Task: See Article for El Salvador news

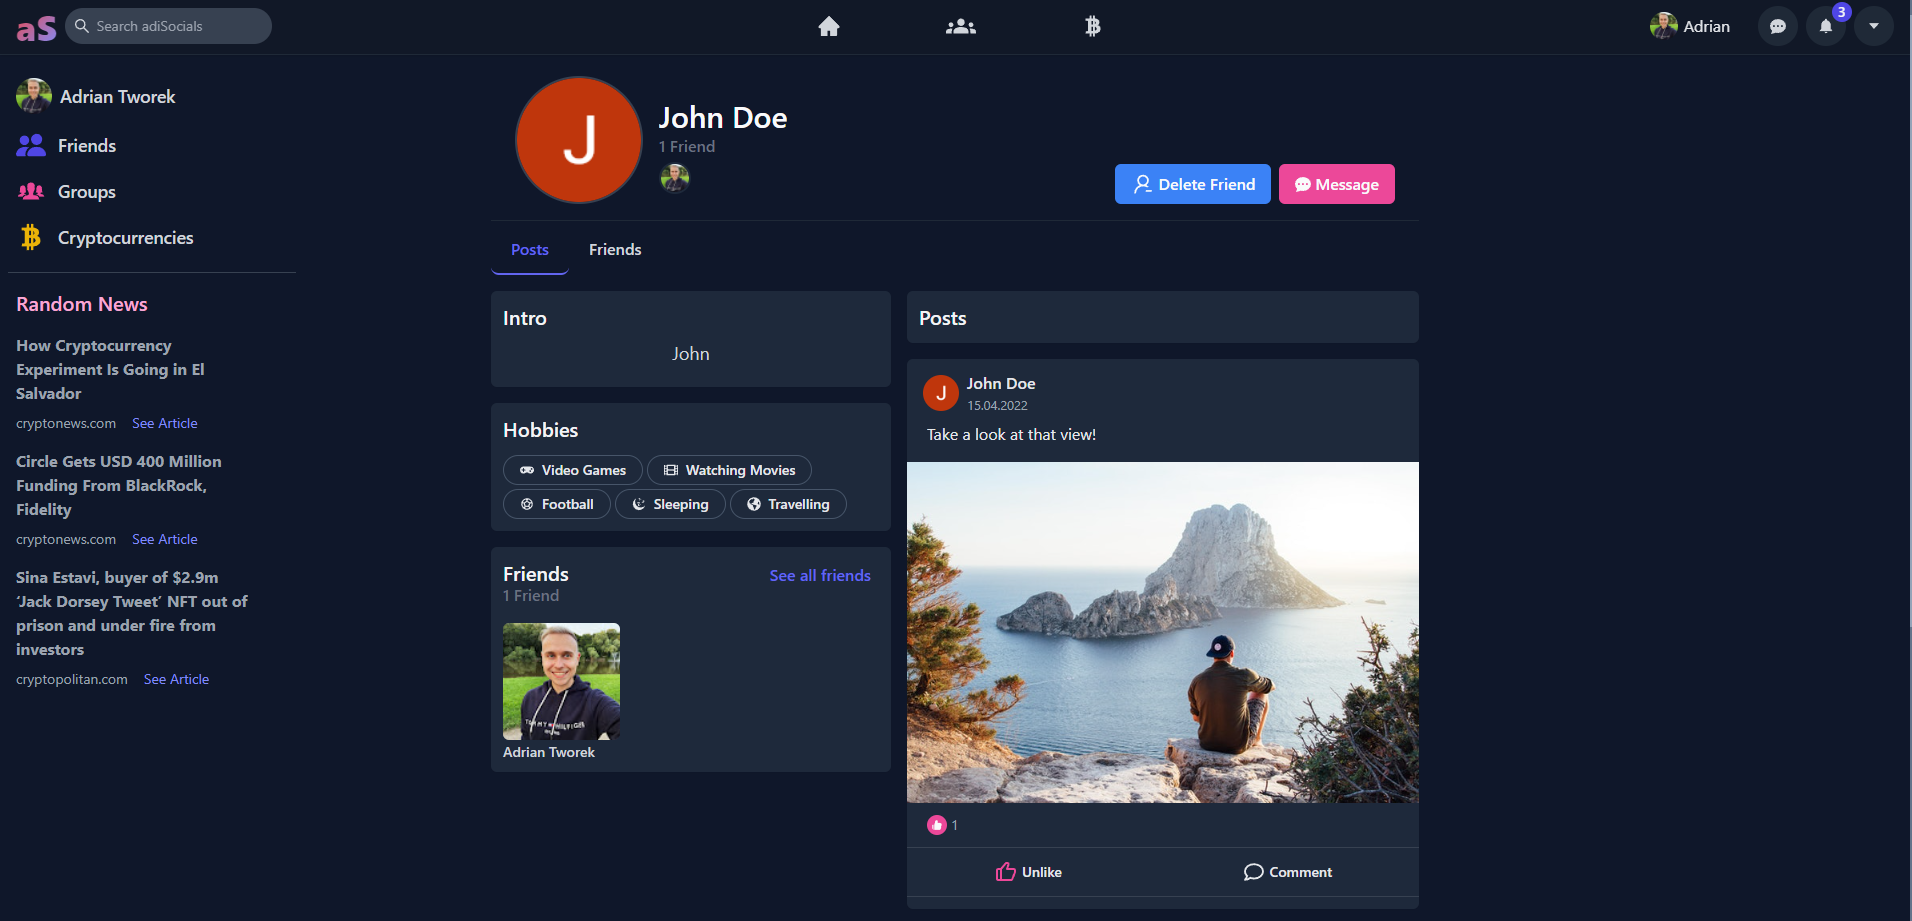Action: coord(165,424)
